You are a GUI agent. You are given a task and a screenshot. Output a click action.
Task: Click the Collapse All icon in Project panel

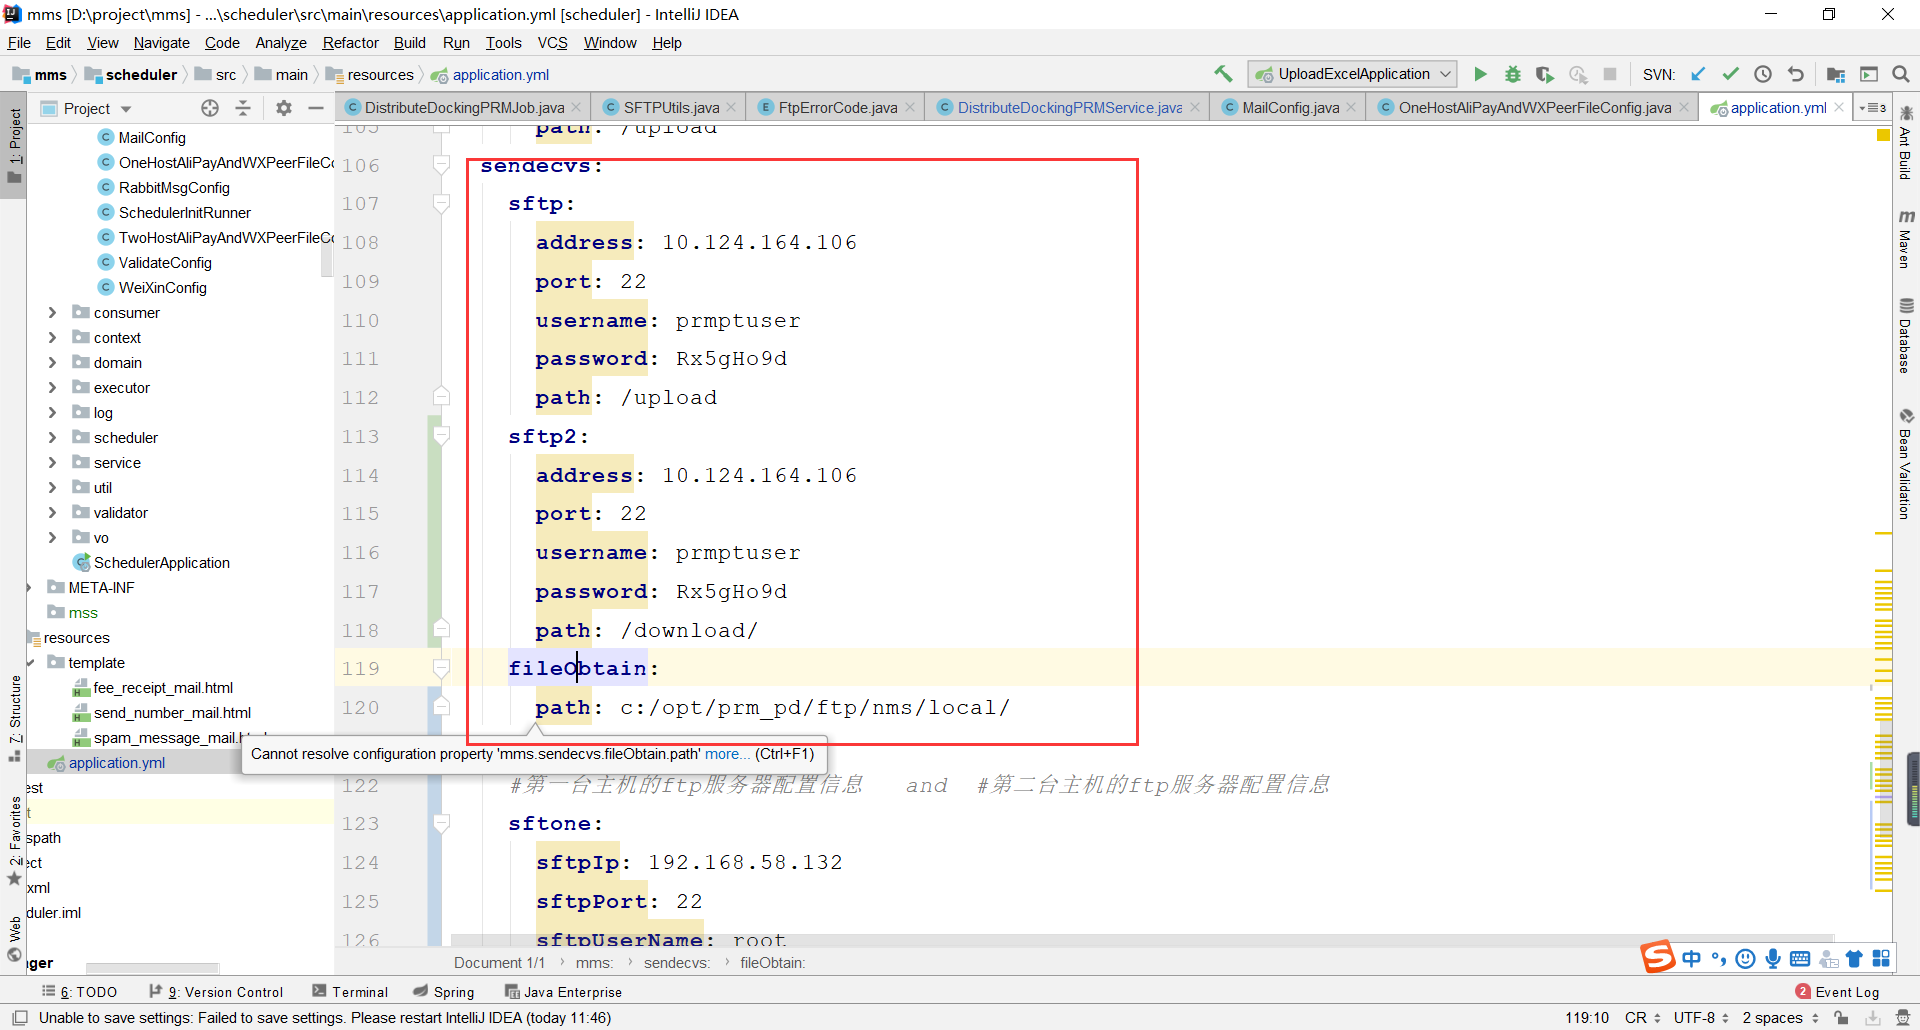tap(243, 108)
